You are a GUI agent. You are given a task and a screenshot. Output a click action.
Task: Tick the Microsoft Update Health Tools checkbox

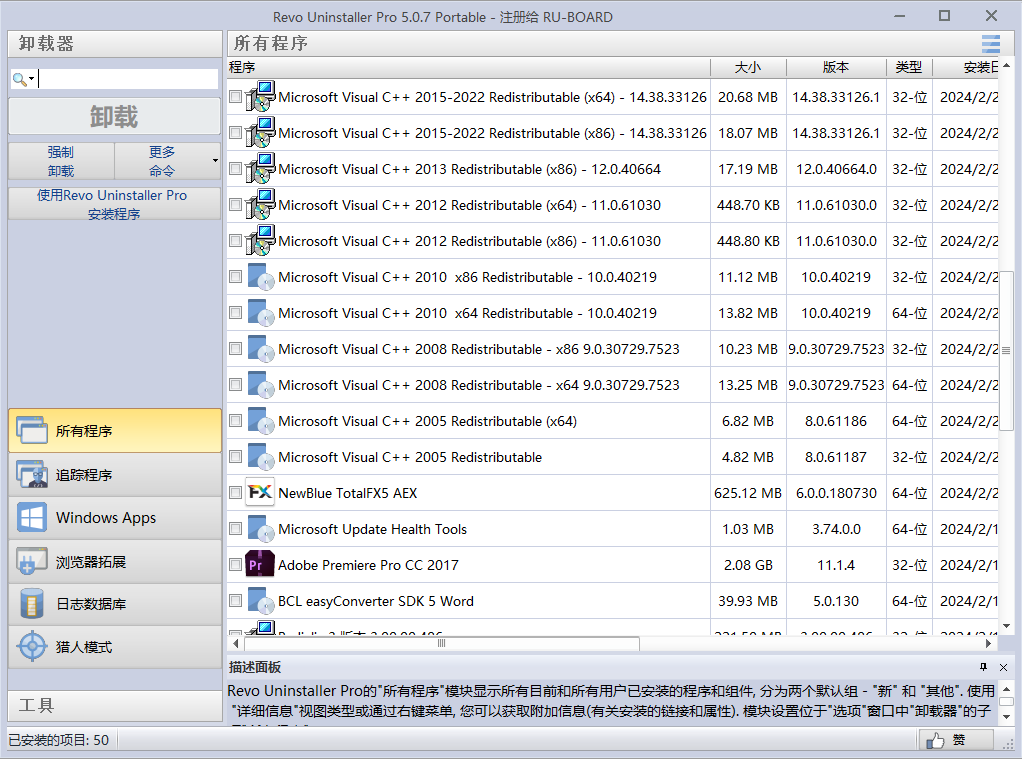tap(235, 529)
